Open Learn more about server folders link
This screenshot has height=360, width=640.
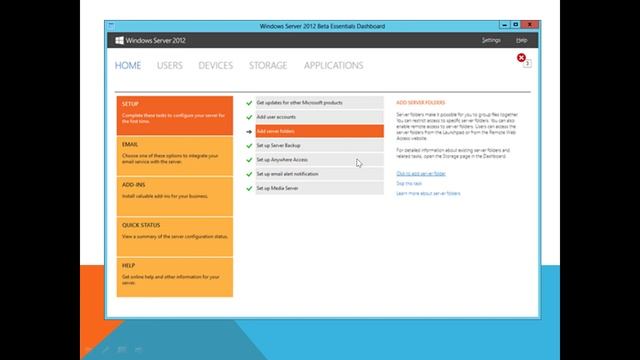coord(428,193)
